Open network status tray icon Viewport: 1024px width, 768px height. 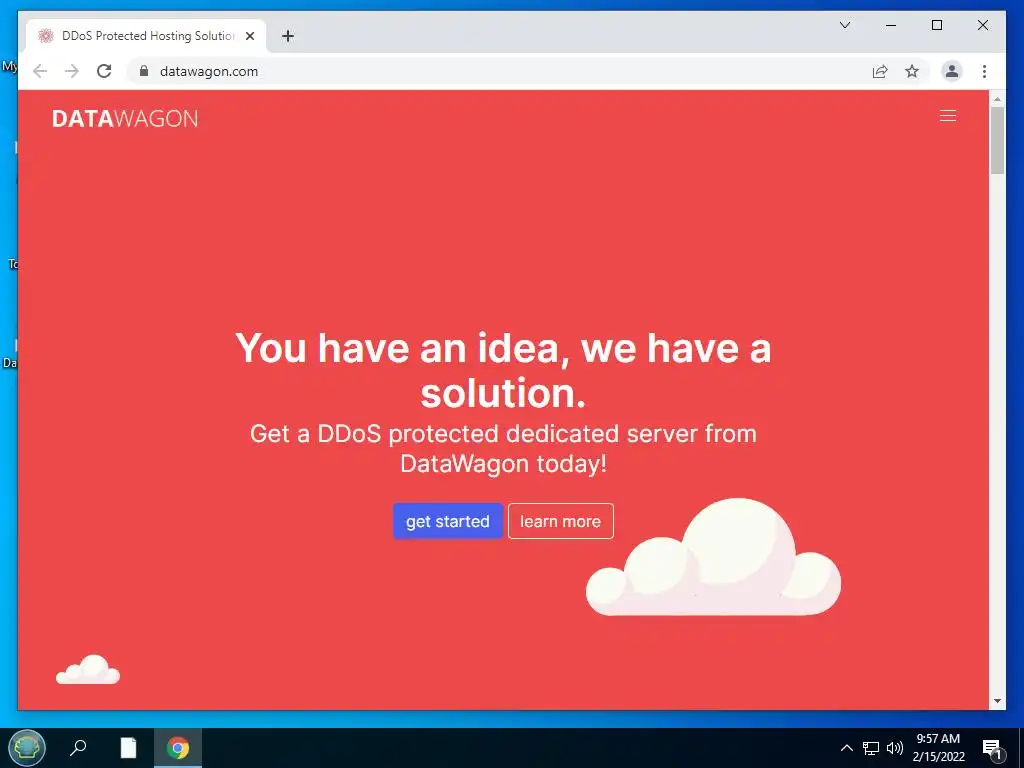click(871, 748)
